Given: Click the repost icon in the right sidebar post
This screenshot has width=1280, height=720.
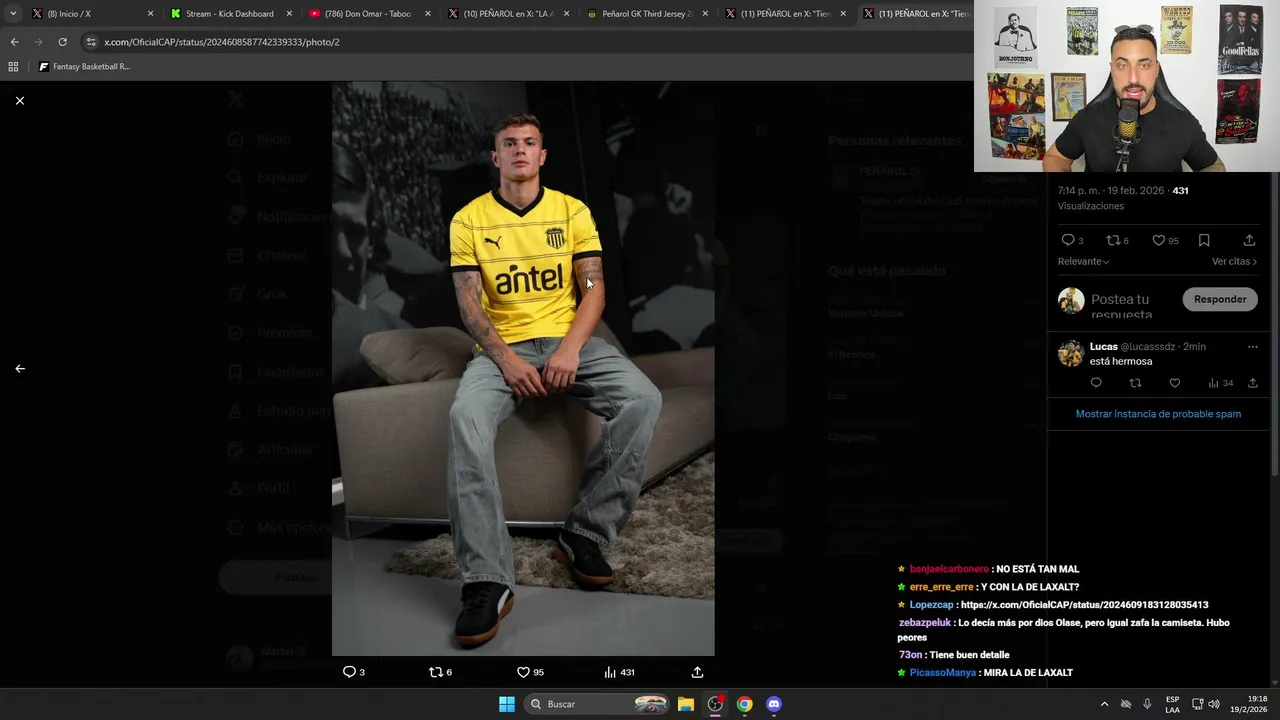Looking at the screenshot, I should (x=1112, y=240).
